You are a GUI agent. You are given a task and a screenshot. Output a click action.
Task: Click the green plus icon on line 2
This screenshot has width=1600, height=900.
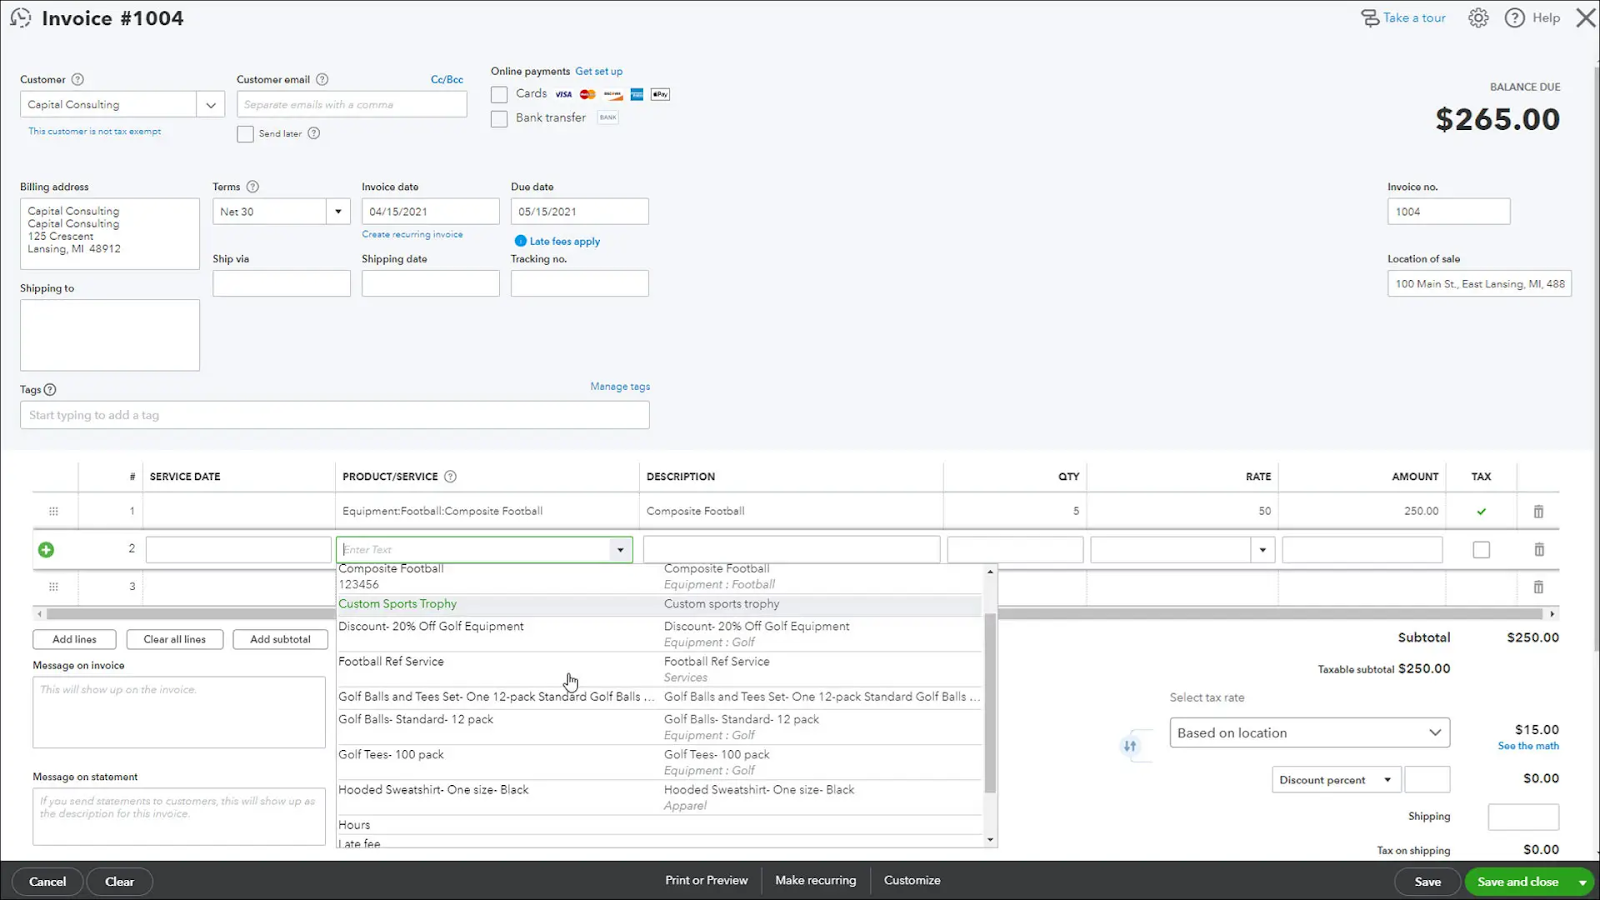point(46,548)
